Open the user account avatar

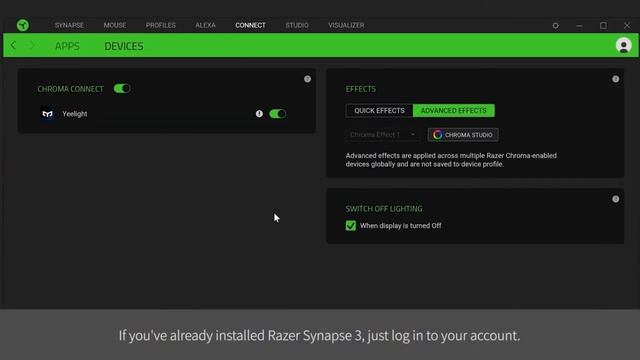tap(623, 45)
